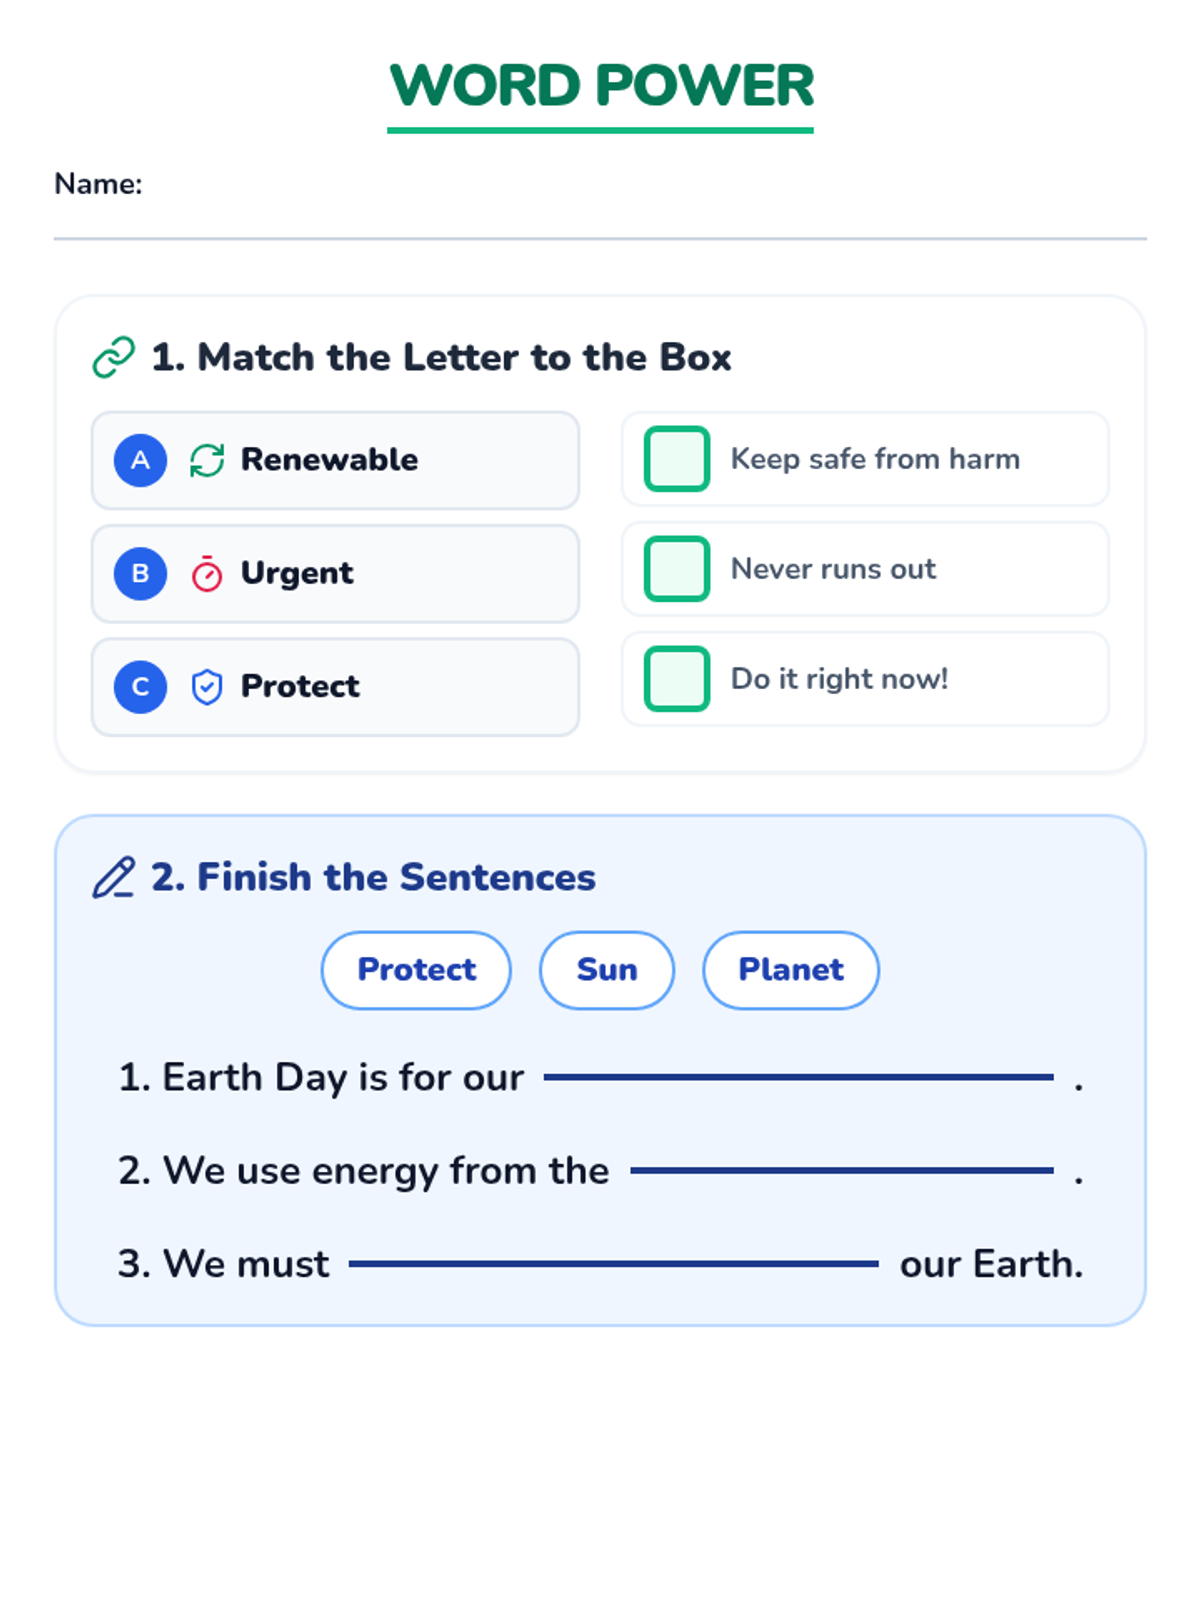
Task: Check the box beside Never runs out
Action: pos(677,569)
